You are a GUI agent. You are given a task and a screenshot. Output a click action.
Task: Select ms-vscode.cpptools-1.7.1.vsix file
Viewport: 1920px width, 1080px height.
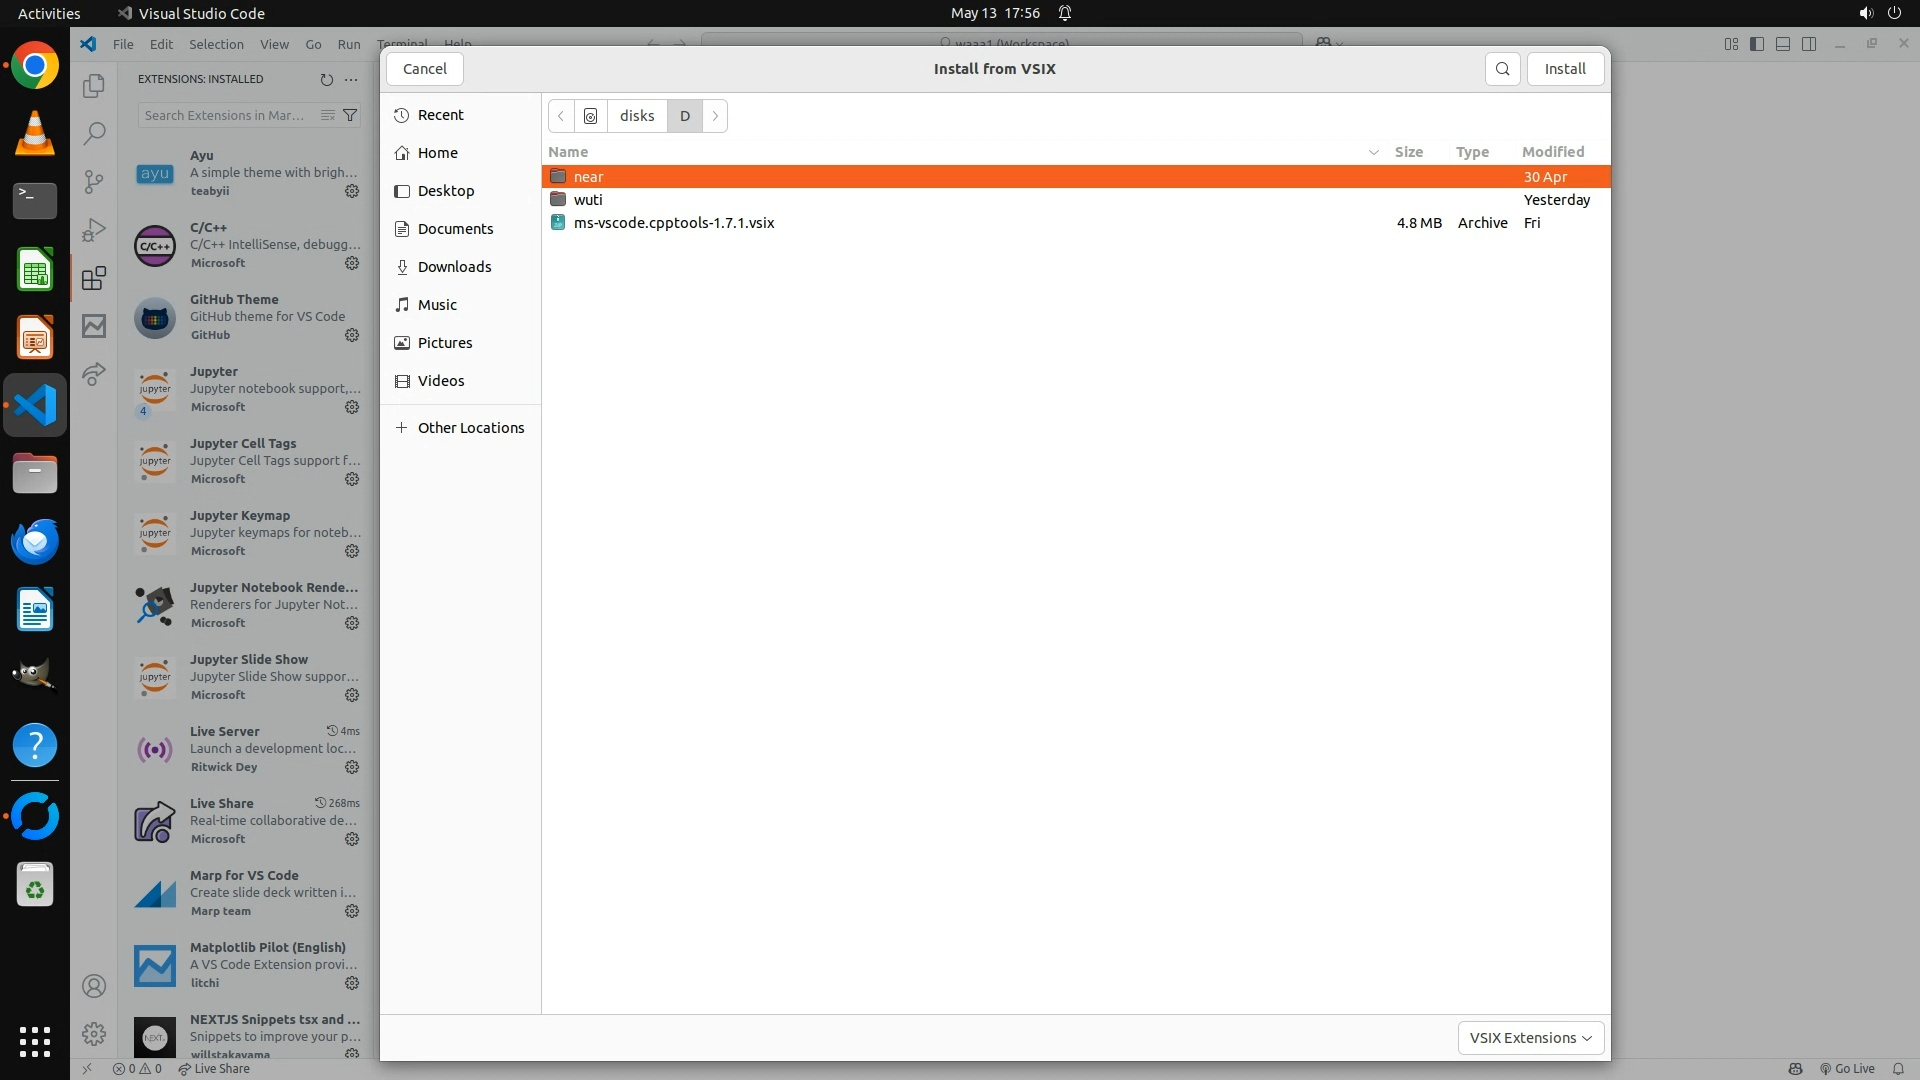coord(674,223)
